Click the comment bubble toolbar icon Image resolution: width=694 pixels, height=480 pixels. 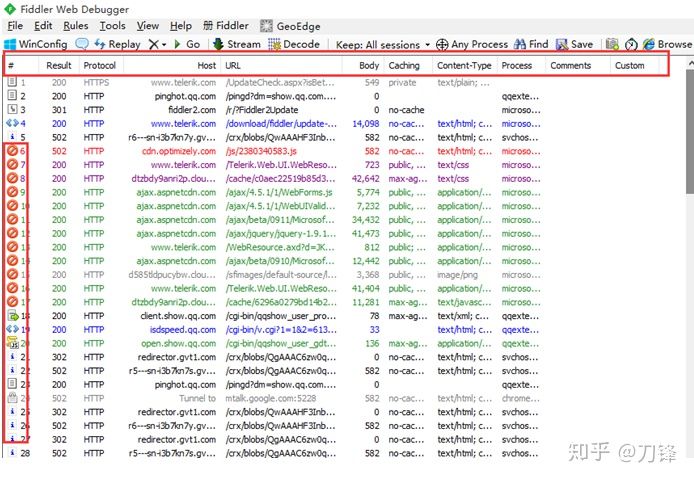[82, 44]
